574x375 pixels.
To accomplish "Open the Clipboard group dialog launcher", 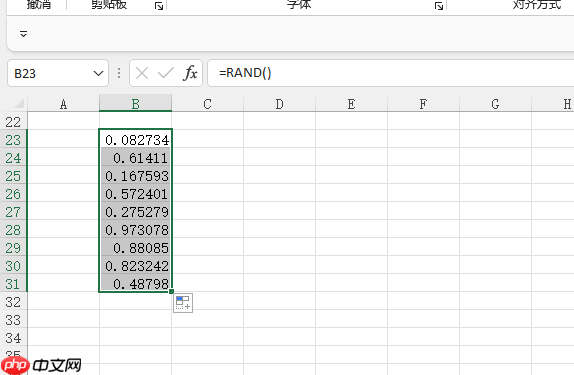I will tap(159, 6).
